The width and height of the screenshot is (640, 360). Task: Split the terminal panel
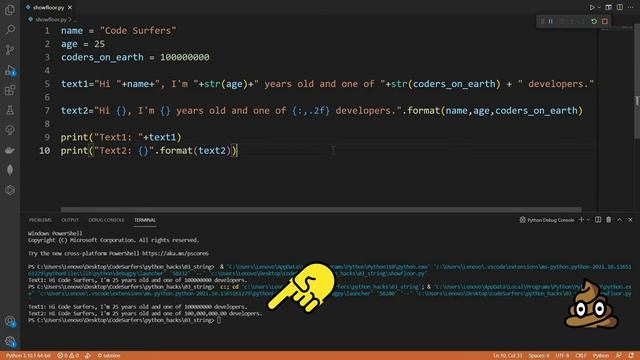coord(598,220)
